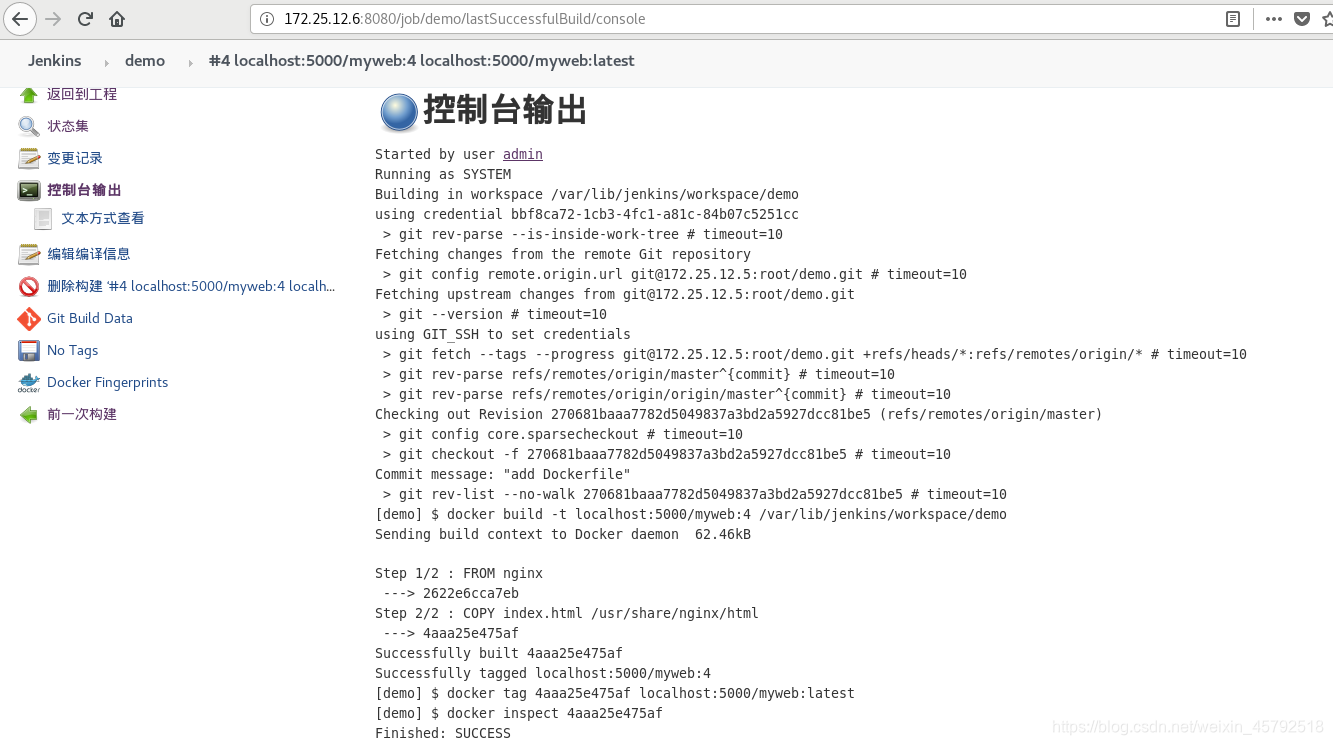1333x745 pixels.
Task: Open 编辑编译信息 link
Action: (89, 254)
